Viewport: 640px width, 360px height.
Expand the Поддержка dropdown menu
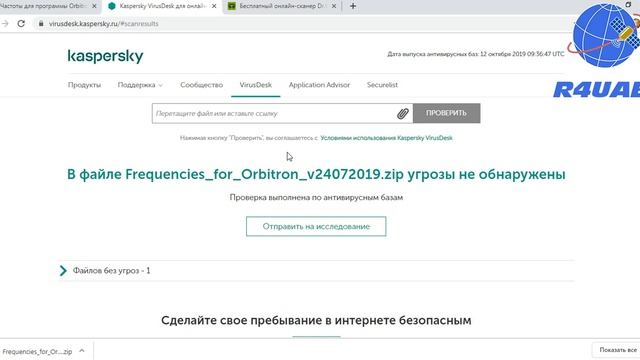pos(140,85)
